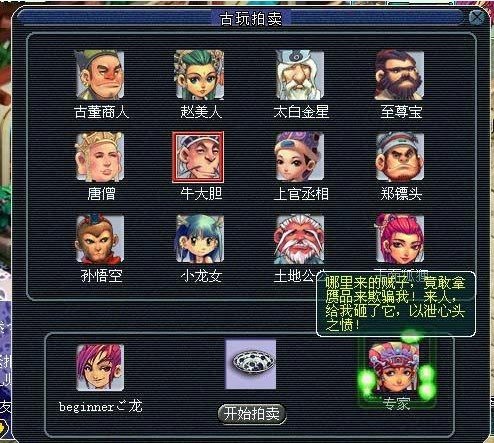Close the 古玩拍卖 window

coord(477,17)
